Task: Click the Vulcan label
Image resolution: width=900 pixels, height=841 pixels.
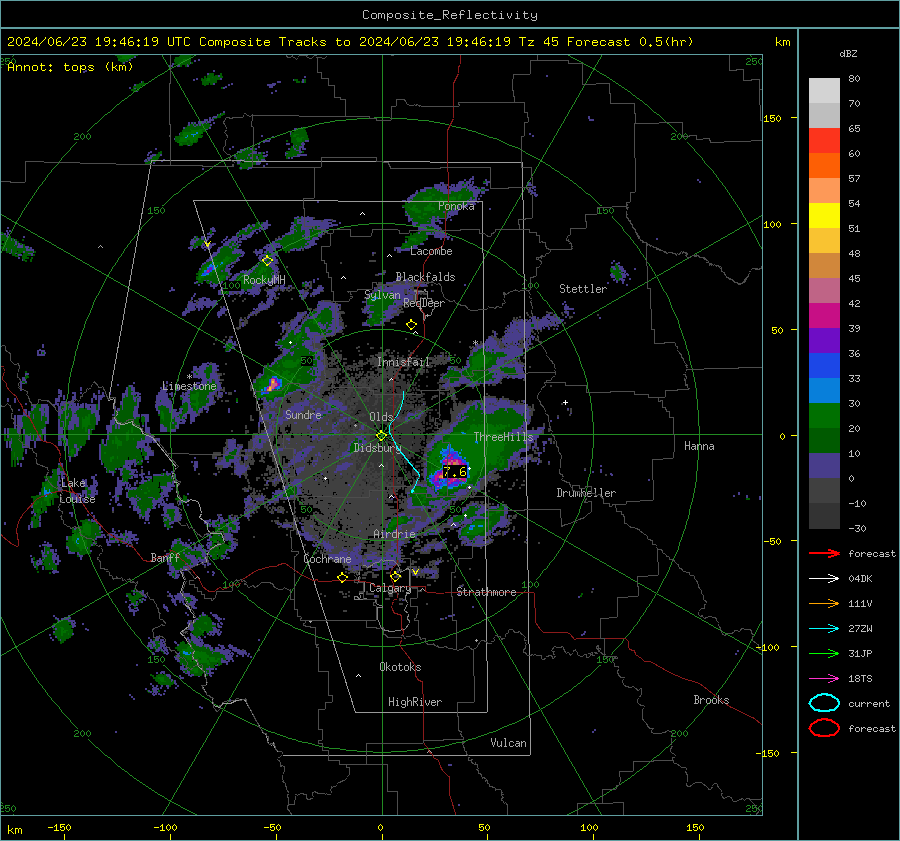Action: 508,743
